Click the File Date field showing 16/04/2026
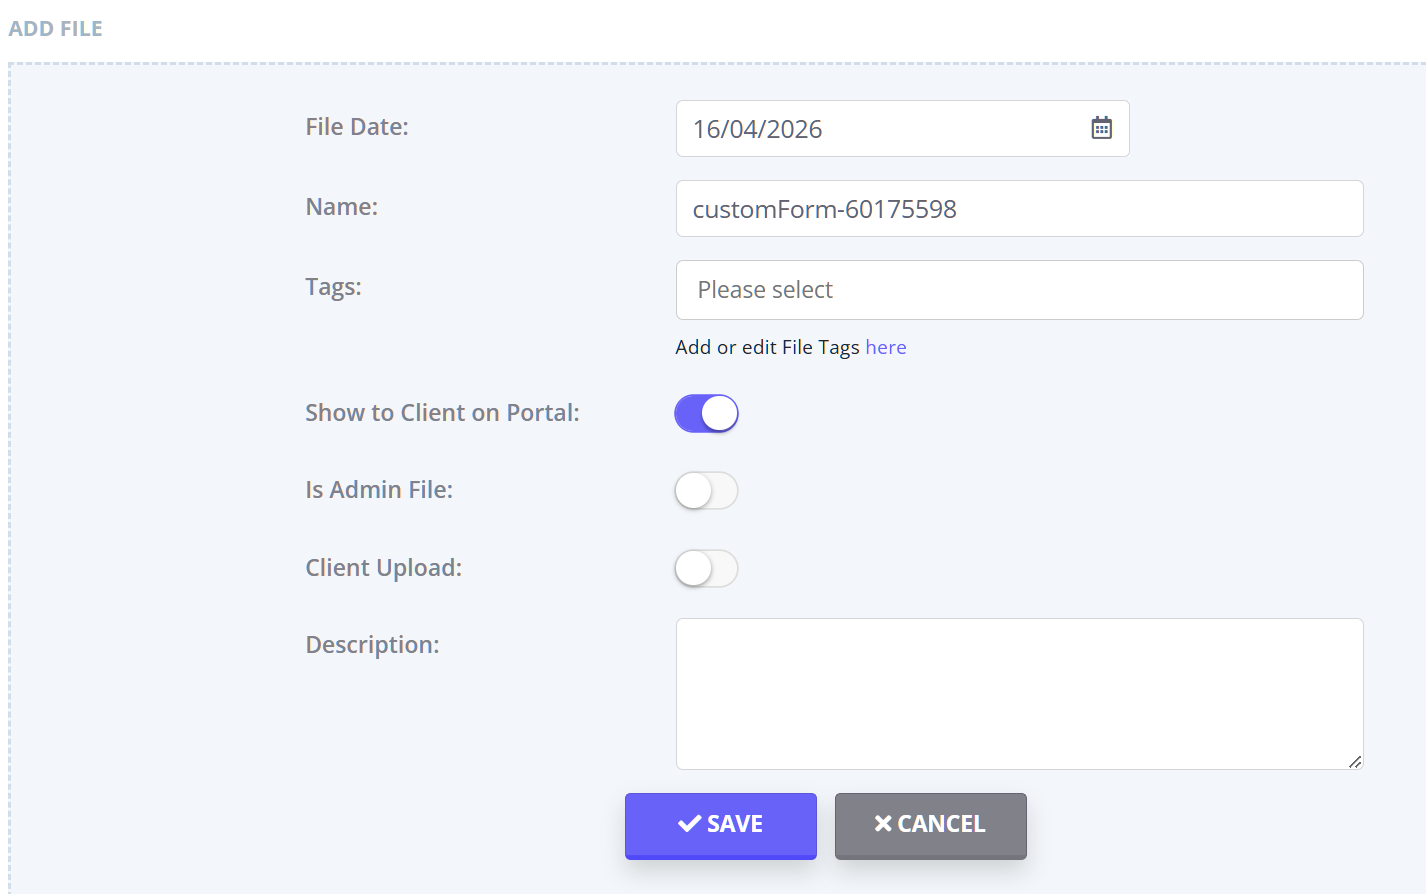 880,129
